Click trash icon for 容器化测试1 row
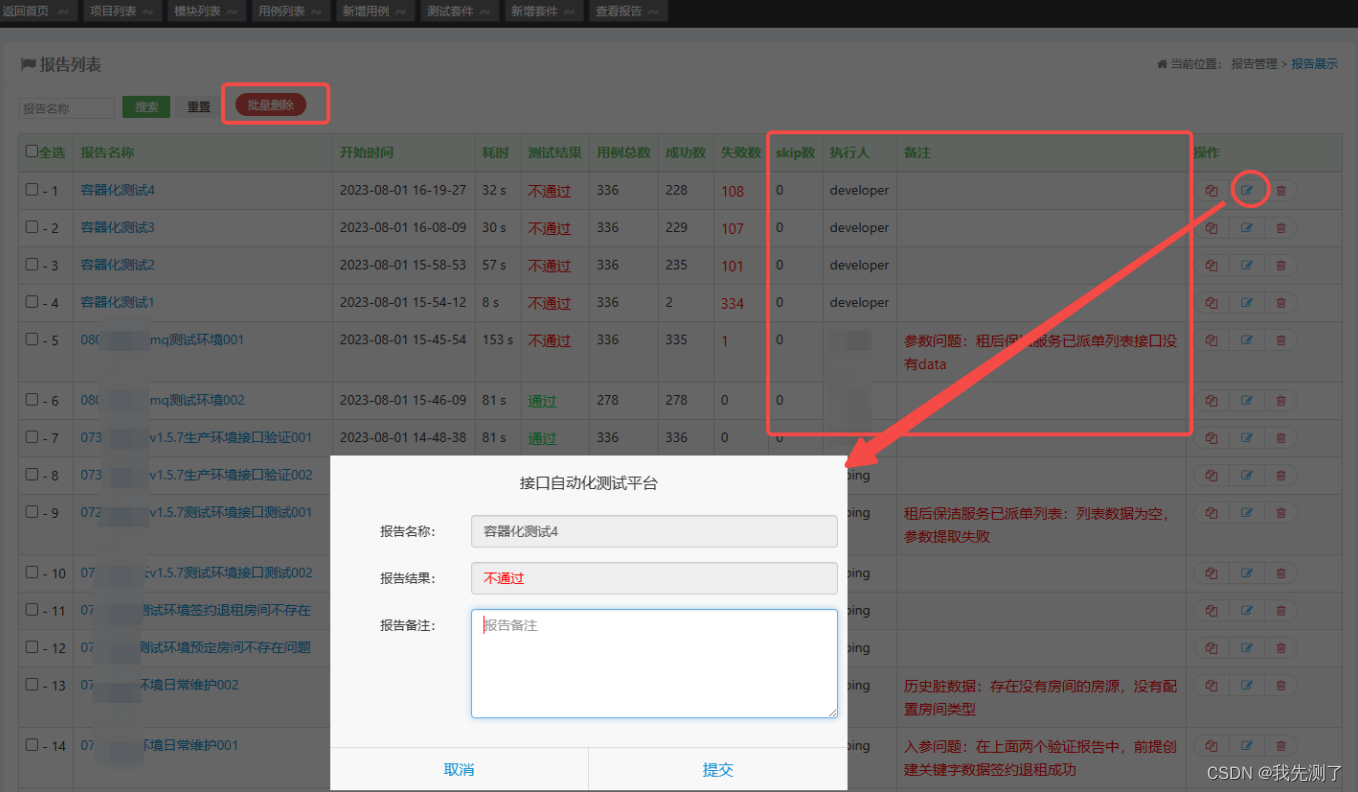 click(1281, 302)
